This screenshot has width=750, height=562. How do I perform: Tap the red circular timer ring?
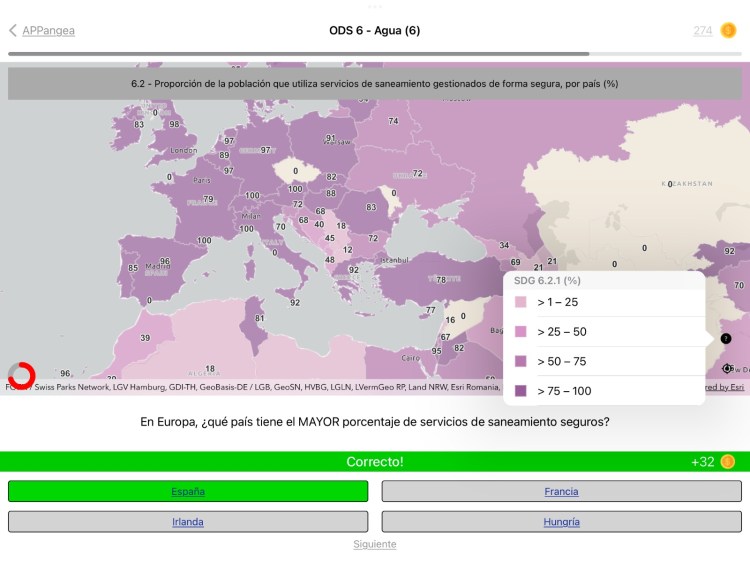click(21, 375)
